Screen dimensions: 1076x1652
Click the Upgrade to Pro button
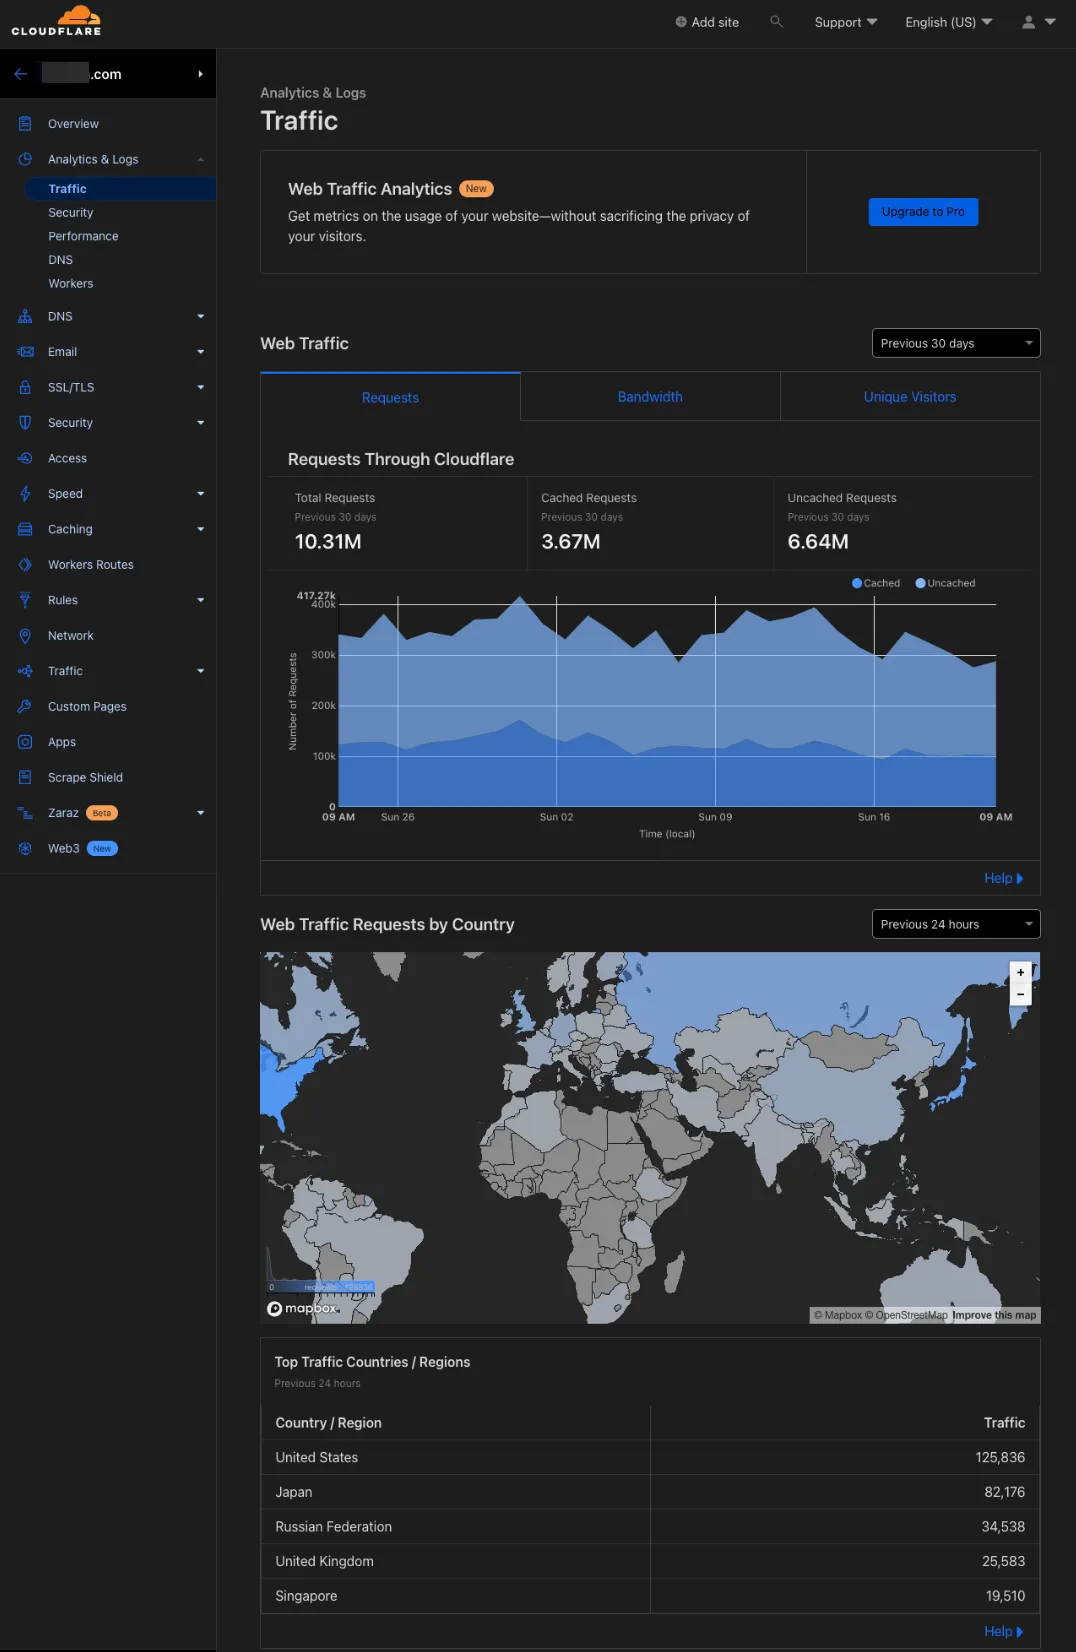point(923,212)
